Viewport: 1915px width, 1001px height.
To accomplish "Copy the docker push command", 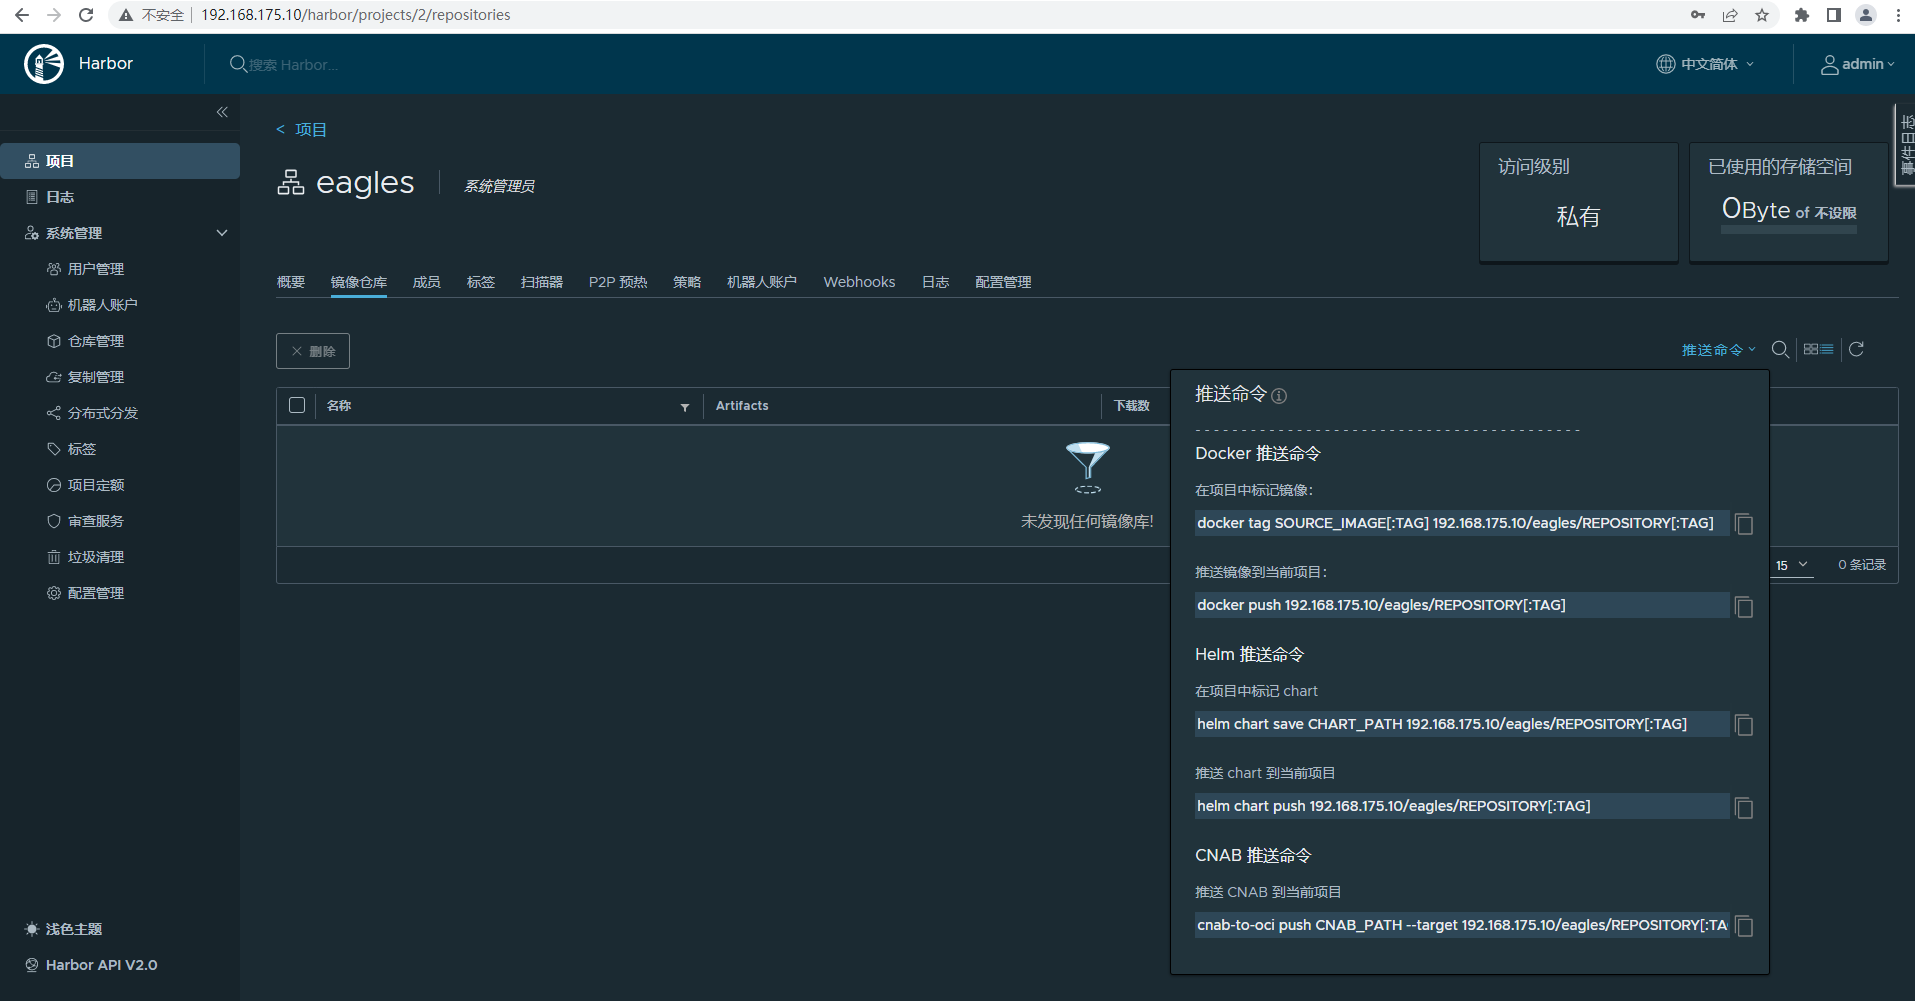I will coord(1744,607).
